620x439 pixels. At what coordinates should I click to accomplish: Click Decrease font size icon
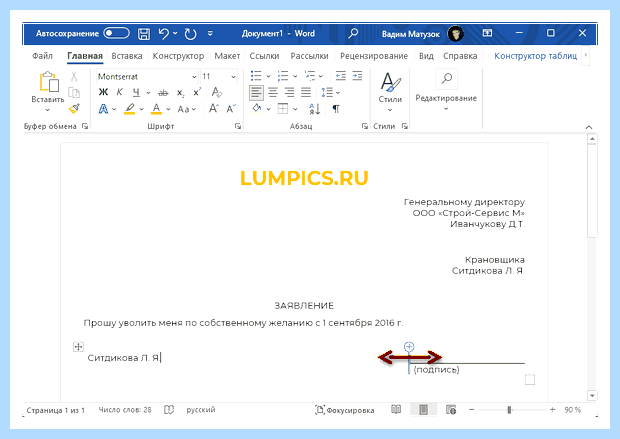pos(231,108)
